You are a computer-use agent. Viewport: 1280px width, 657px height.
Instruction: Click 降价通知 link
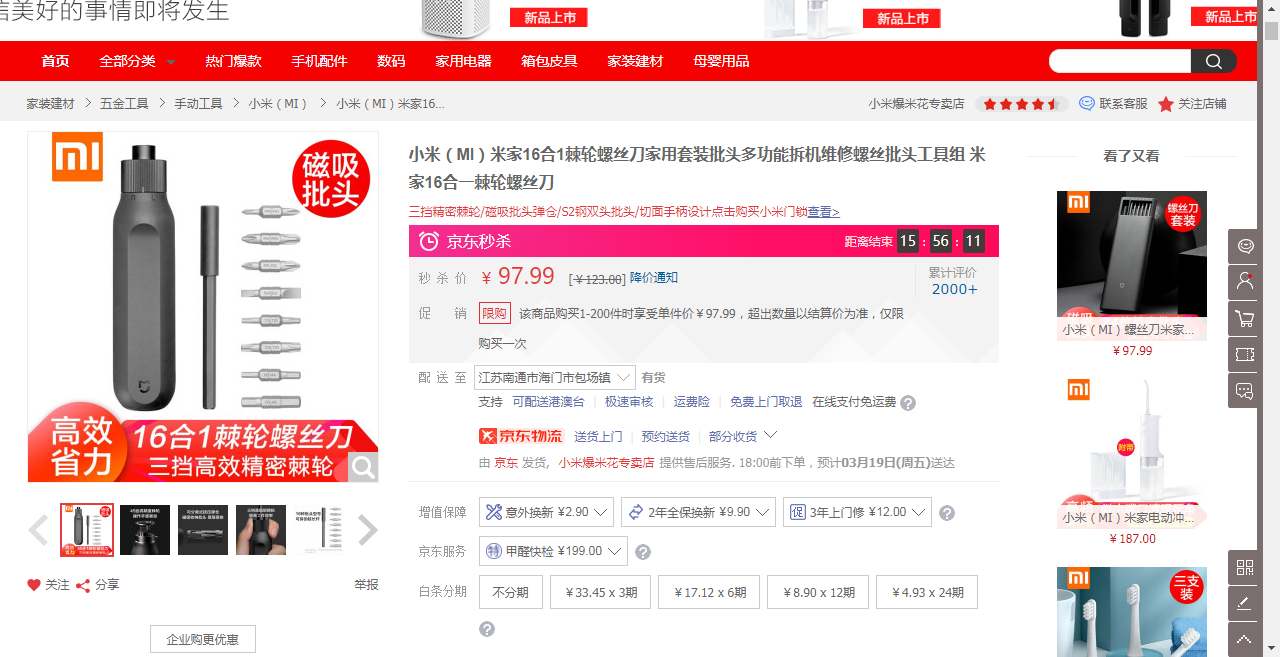click(654, 278)
